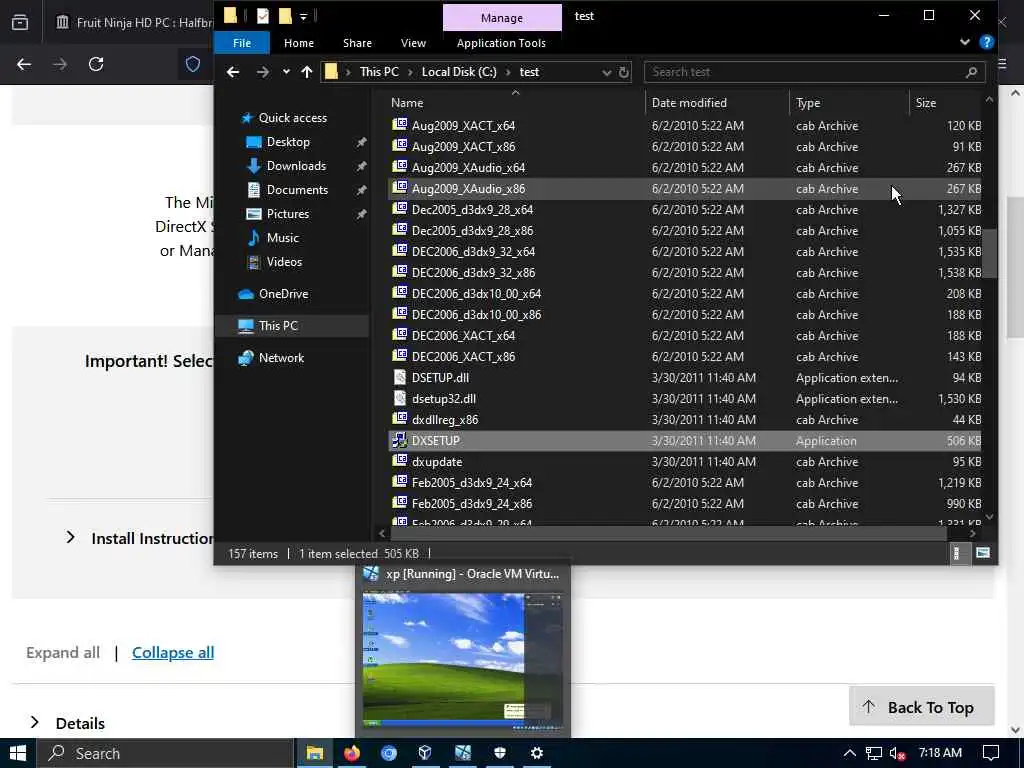Open the Windows Start menu

18,753
